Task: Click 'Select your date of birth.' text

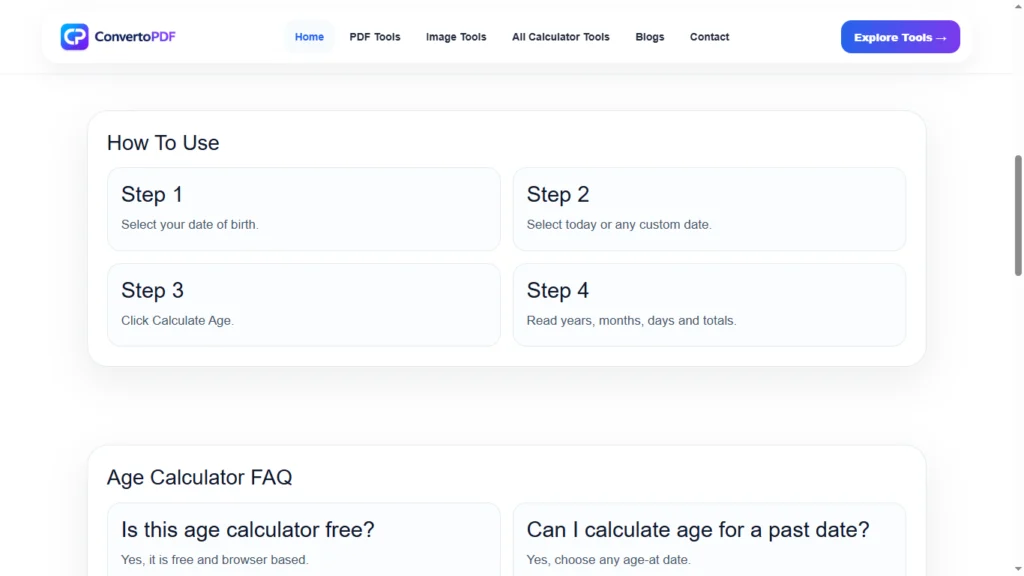Action: click(190, 225)
